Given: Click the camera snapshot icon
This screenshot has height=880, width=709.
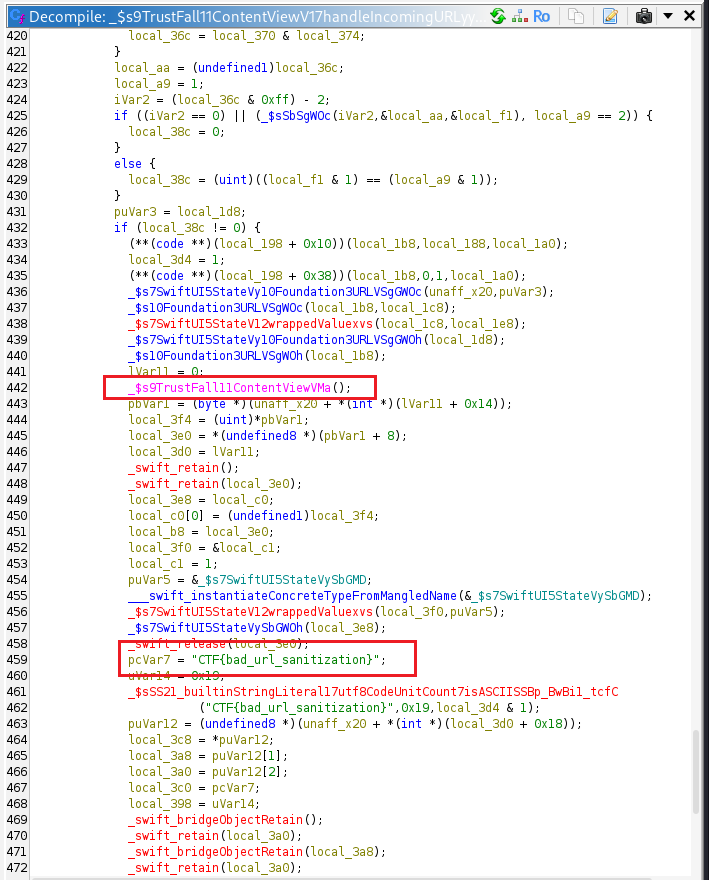Looking at the screenshot, I should pos(645,16).
